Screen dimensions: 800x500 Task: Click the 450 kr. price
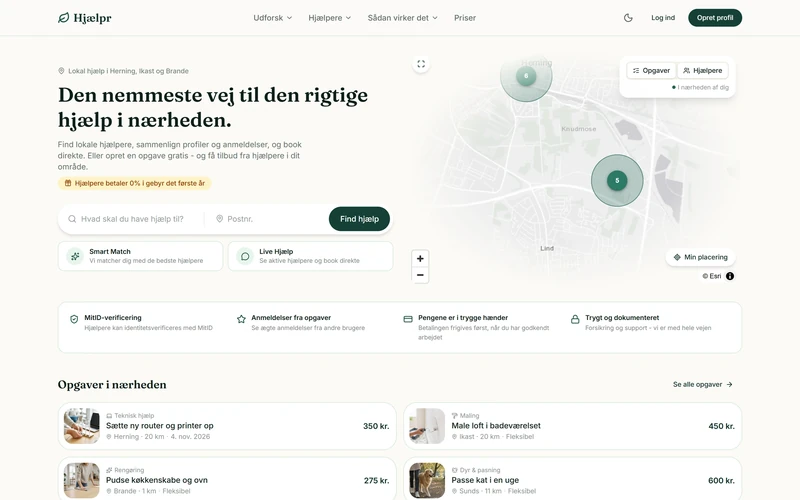point(721,426)
